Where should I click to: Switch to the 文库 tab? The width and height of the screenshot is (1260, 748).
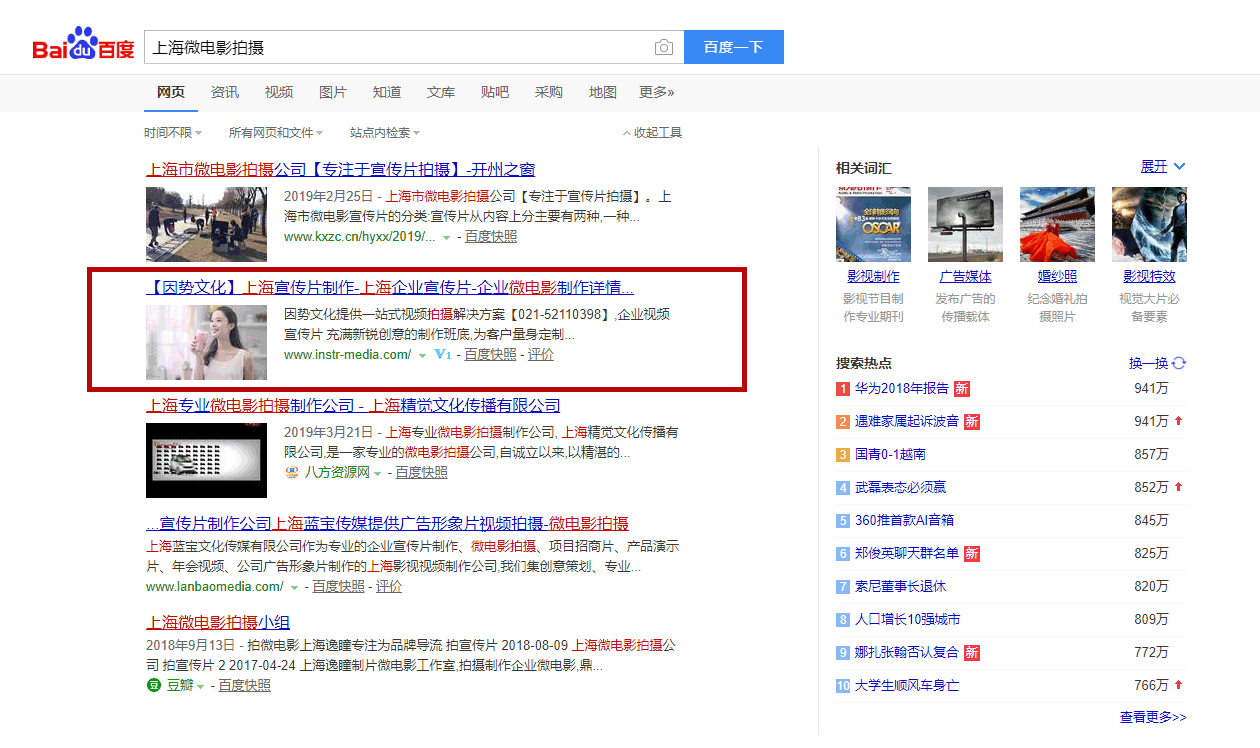tap(441, 92)
